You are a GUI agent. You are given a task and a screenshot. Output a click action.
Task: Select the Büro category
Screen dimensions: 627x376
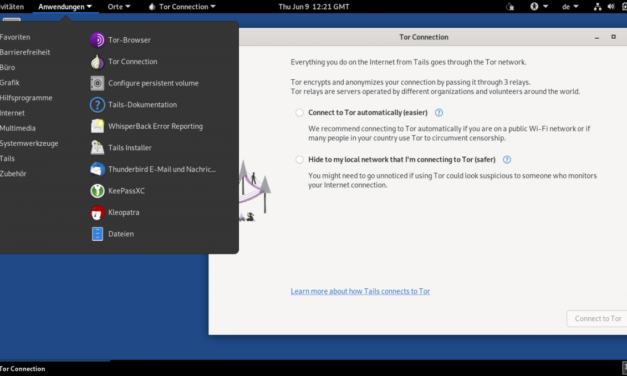pyautogui.click(x=8, y=68)
